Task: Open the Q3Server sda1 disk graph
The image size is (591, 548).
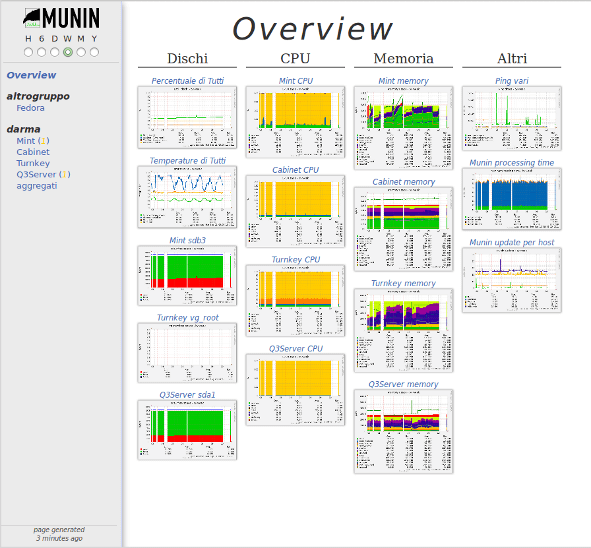Action: coord(187,430)
